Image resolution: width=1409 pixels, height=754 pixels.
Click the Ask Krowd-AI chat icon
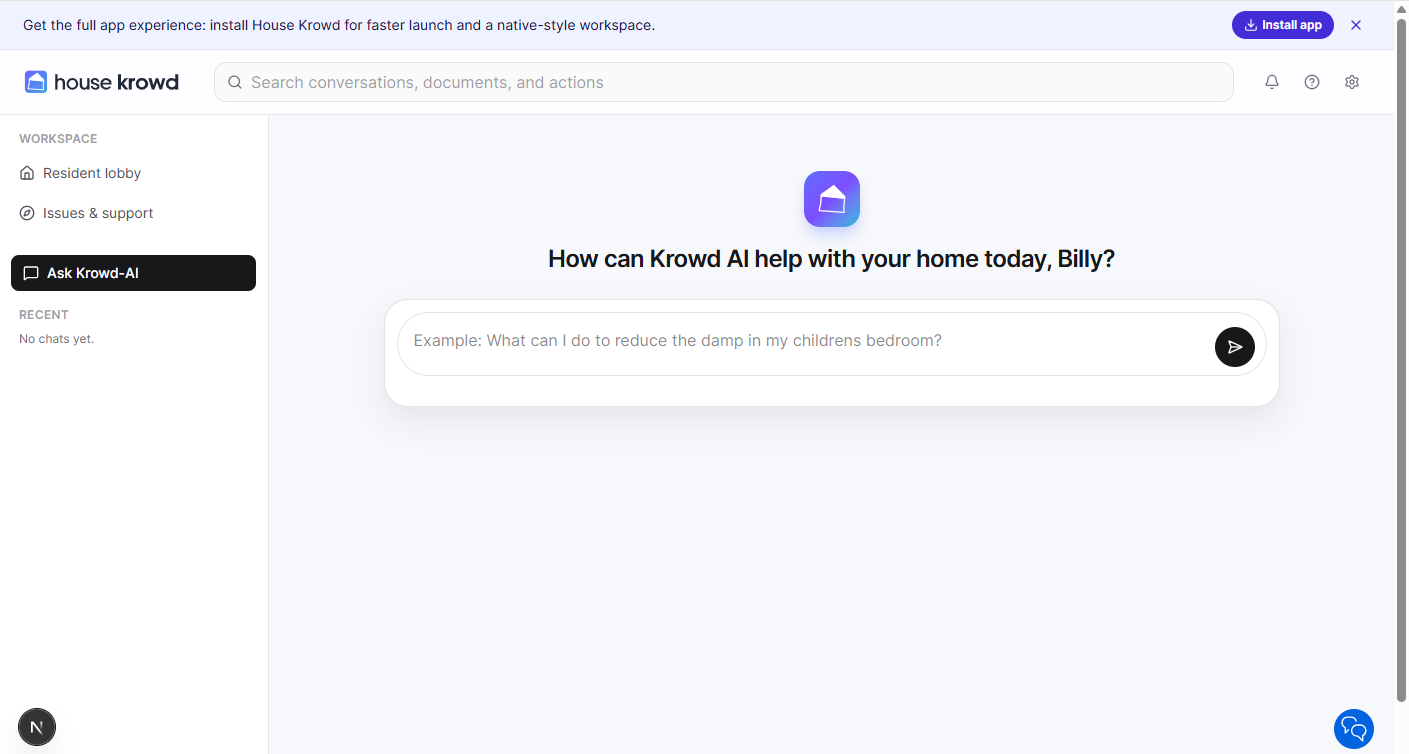(31, 272)
